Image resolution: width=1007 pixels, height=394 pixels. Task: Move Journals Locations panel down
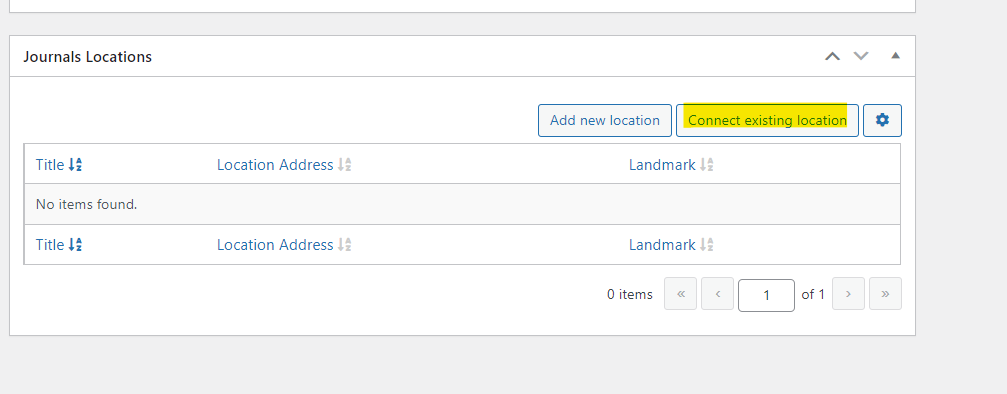[x=861, y=56]
